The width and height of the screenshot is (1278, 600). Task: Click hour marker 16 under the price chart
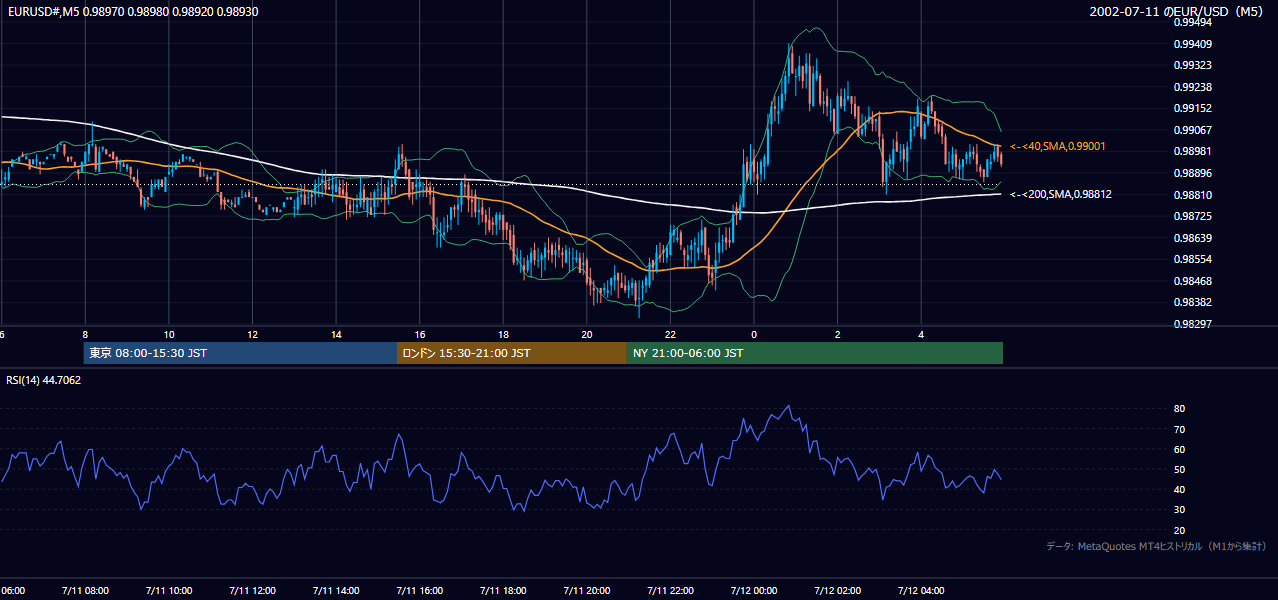(420, 335)
